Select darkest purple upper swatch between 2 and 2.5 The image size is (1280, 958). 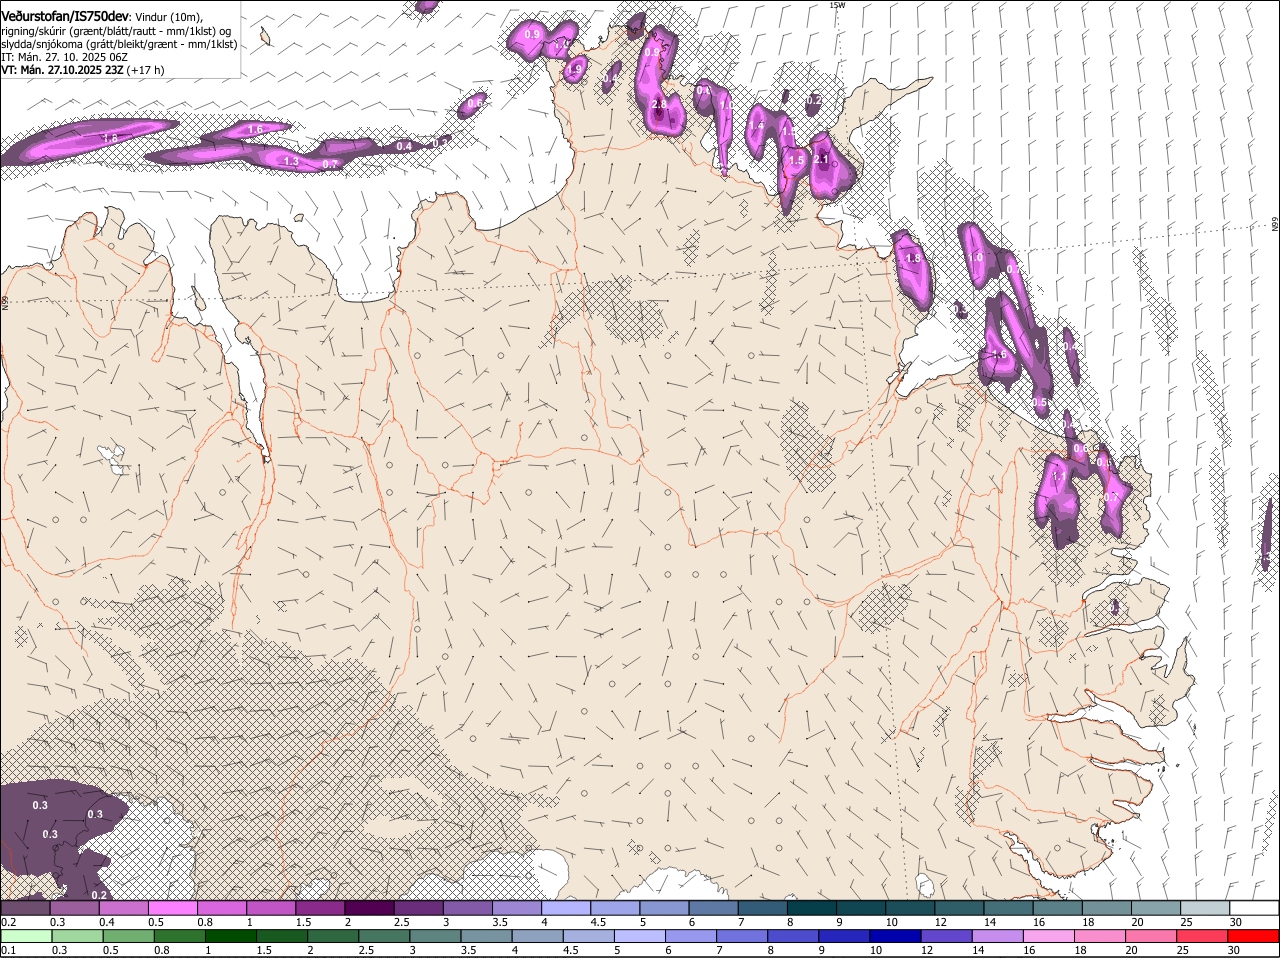pyautogui.click(x=369, y=908)
